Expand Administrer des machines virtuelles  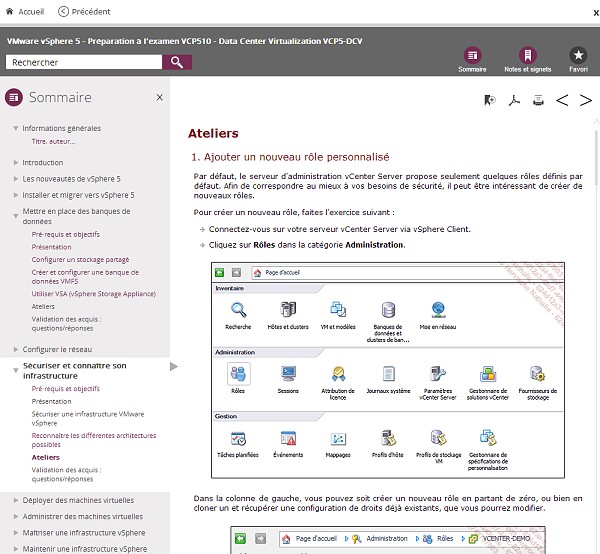pos(16,517)
